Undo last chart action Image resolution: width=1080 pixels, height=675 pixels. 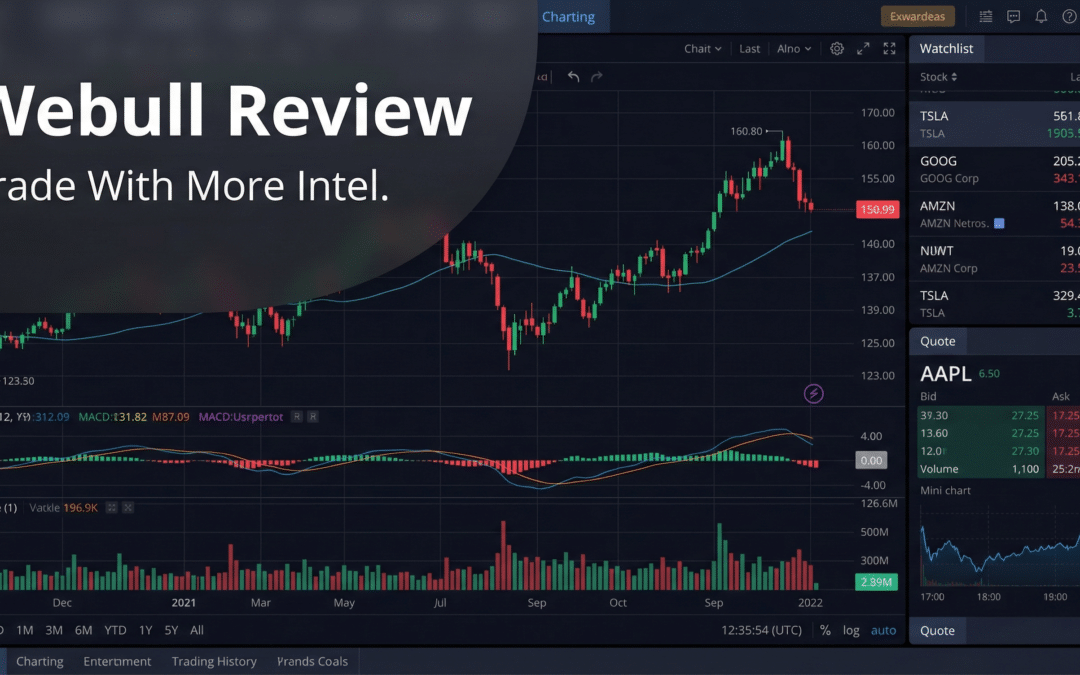click(x=573, y=76)
